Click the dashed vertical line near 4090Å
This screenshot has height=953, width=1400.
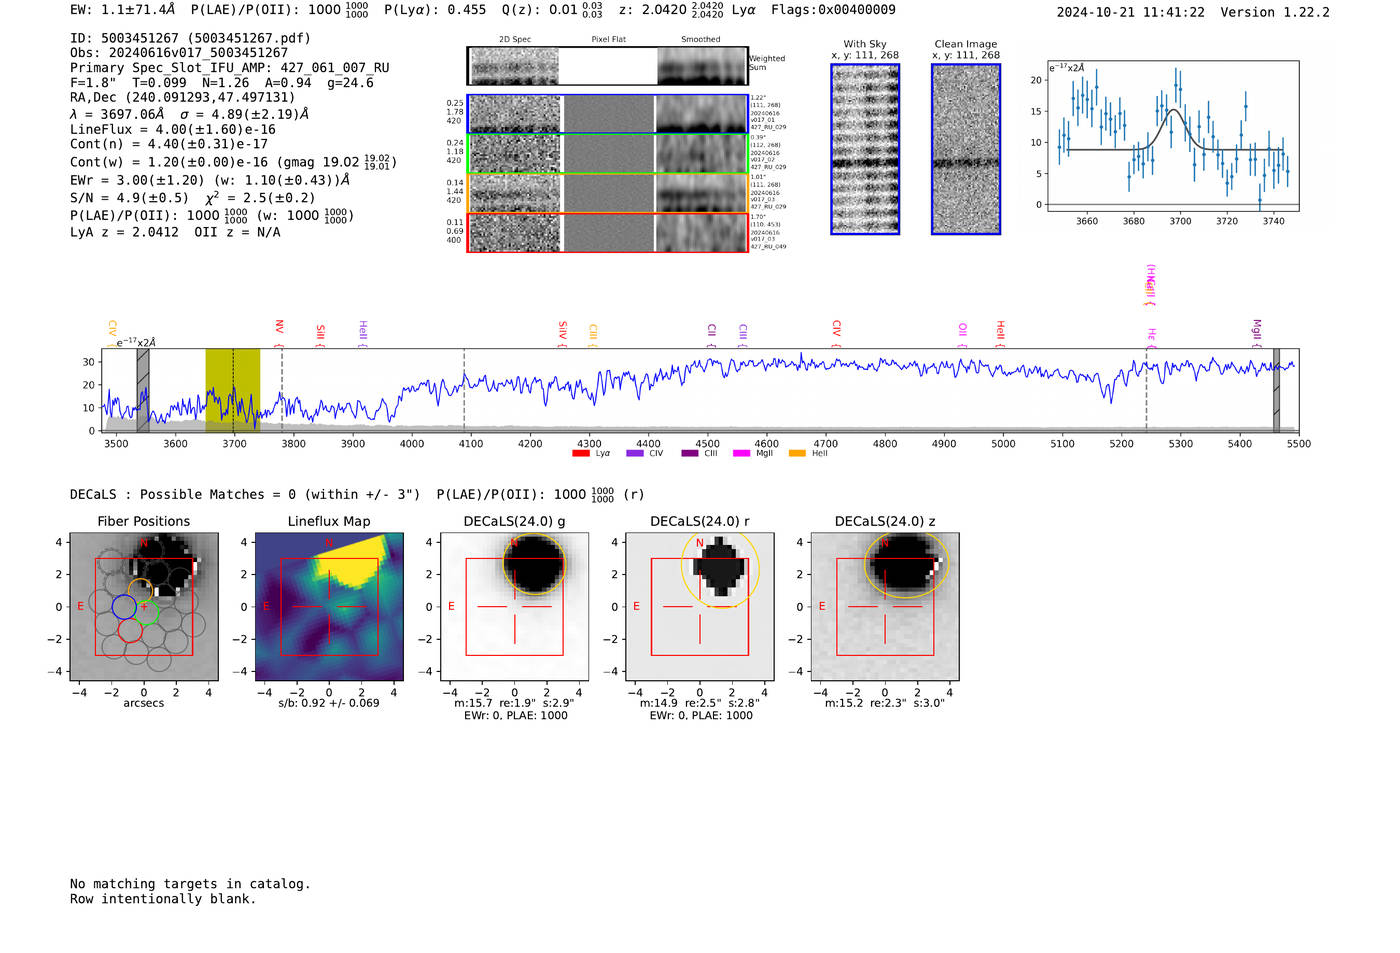click(x=464, y=390)
